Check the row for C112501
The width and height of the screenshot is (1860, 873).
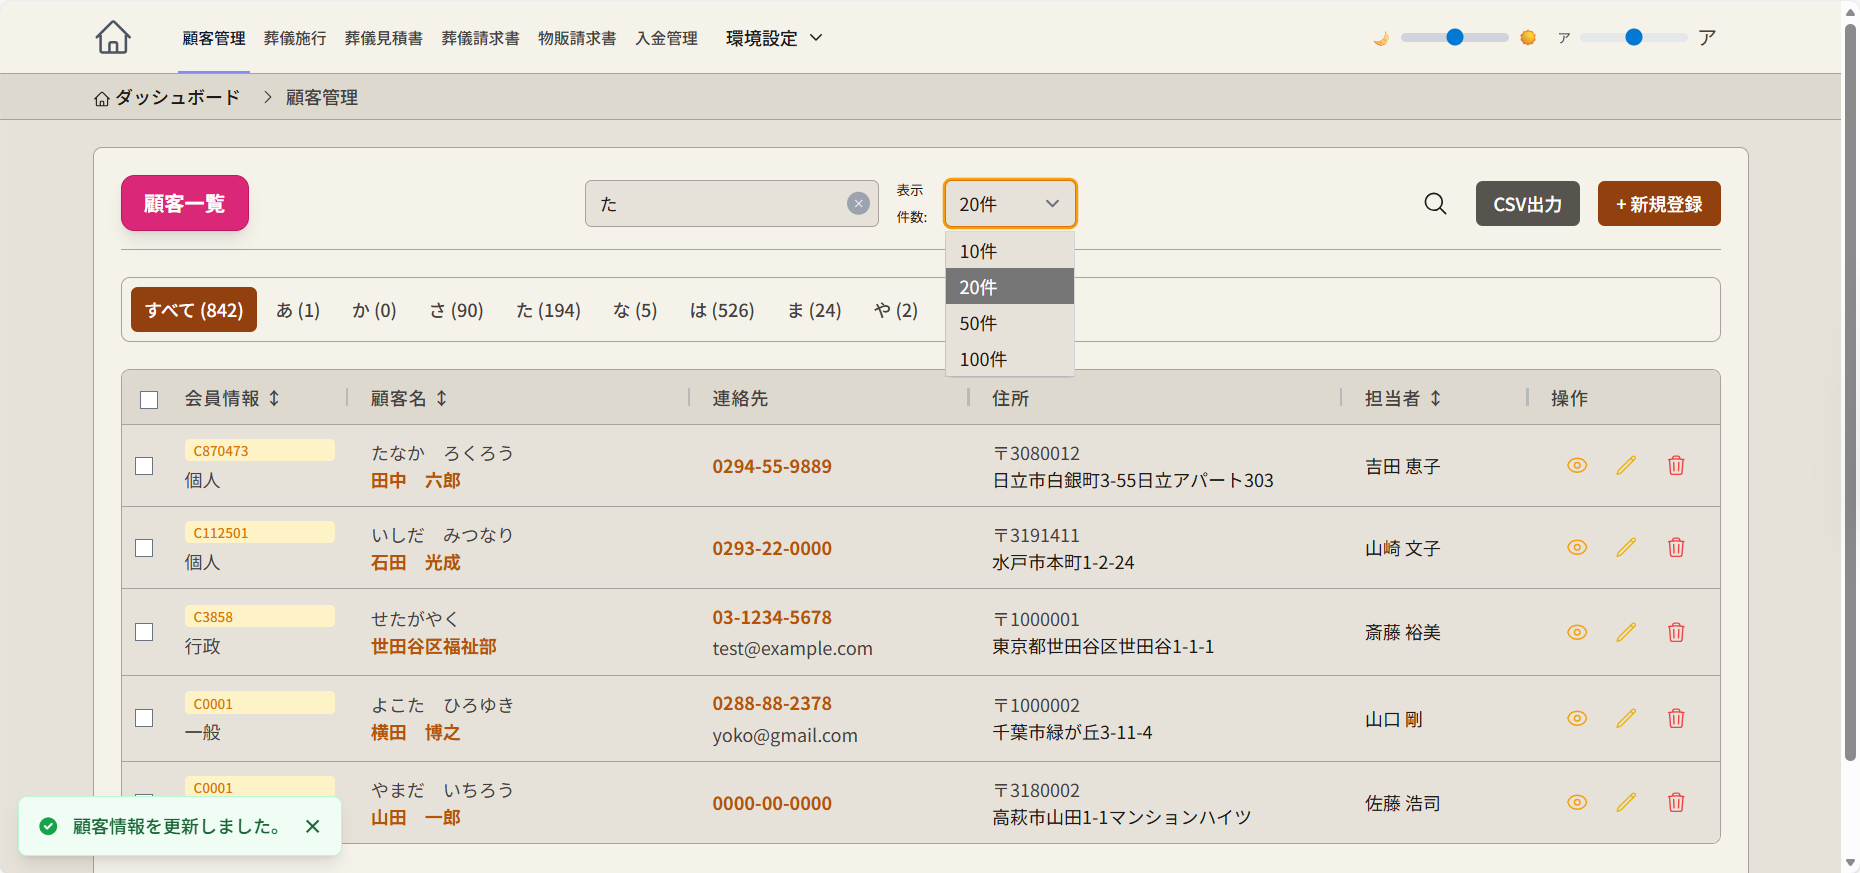(144, 548)
